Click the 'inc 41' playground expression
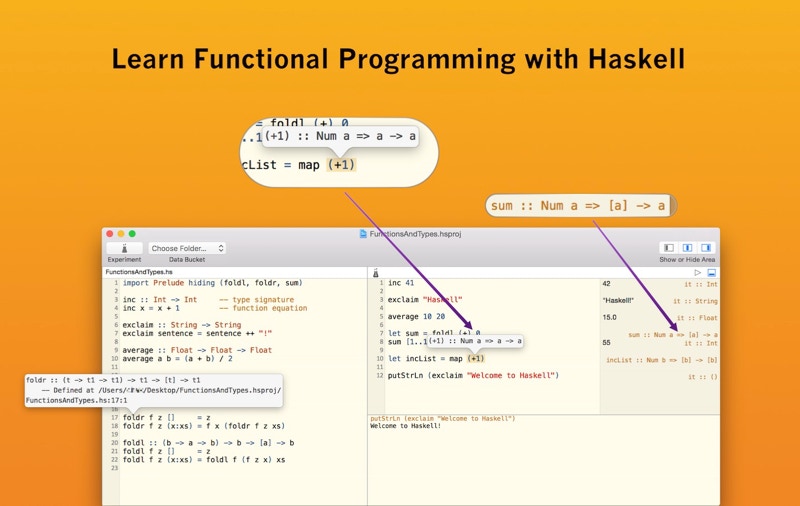The height and width of the screenshot is (506, 800). (x=401, y=283)
